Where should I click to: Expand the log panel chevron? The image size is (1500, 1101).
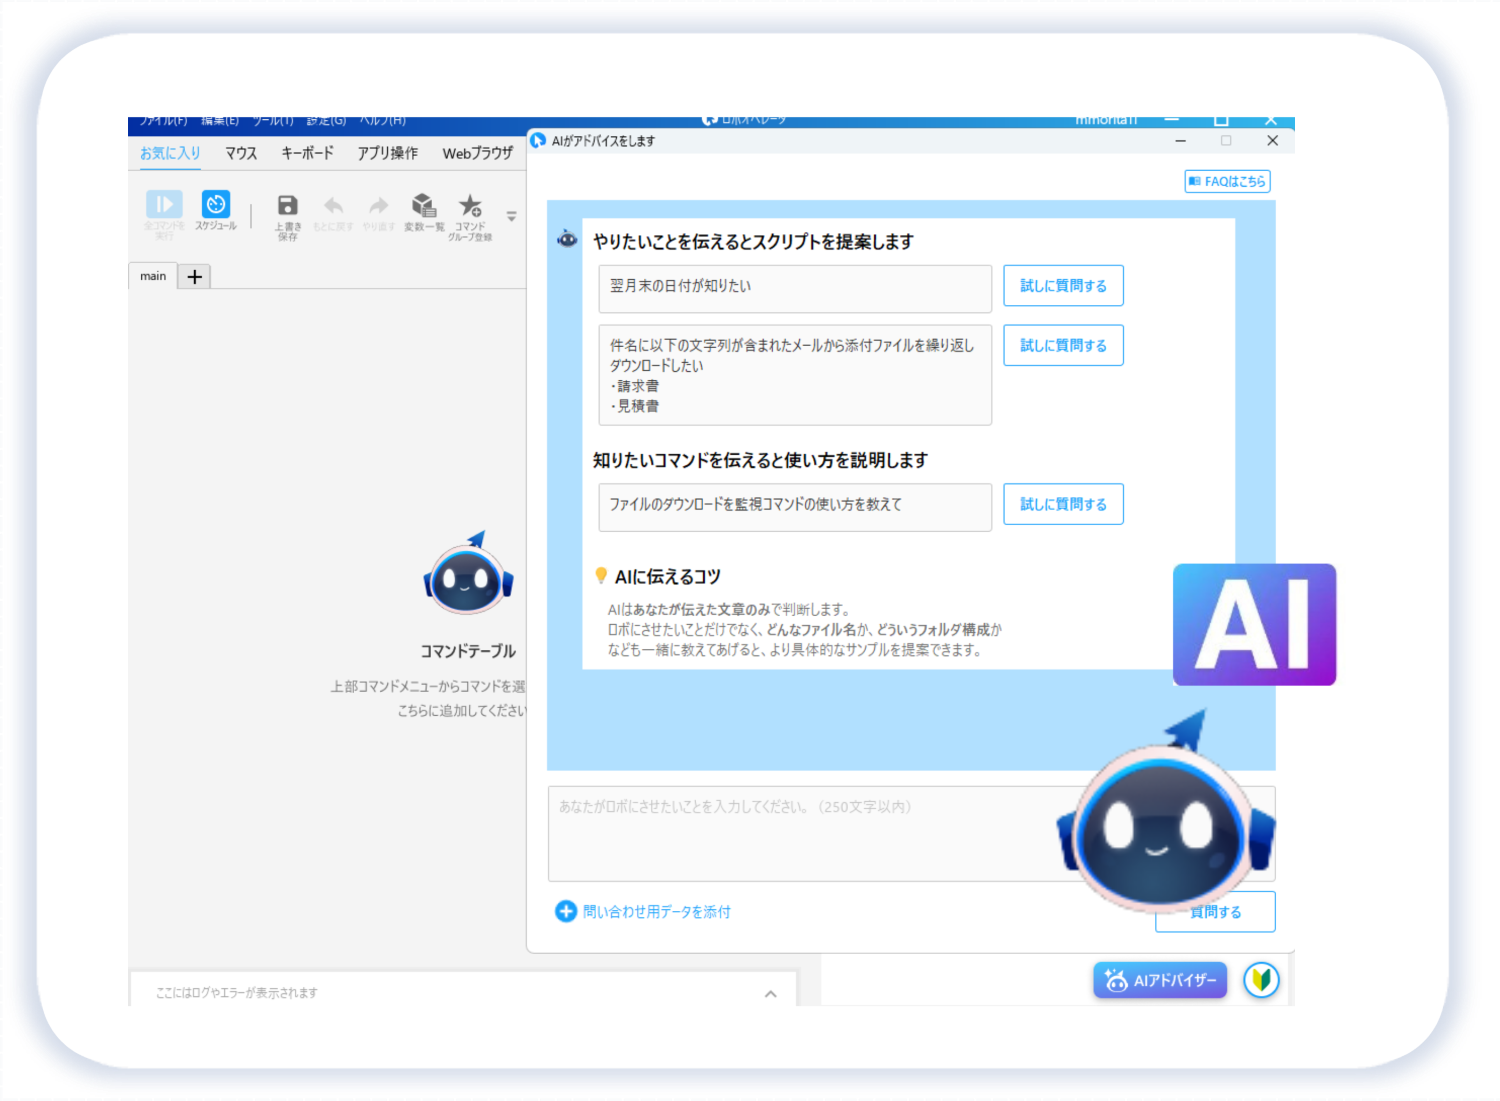point(770,993)
